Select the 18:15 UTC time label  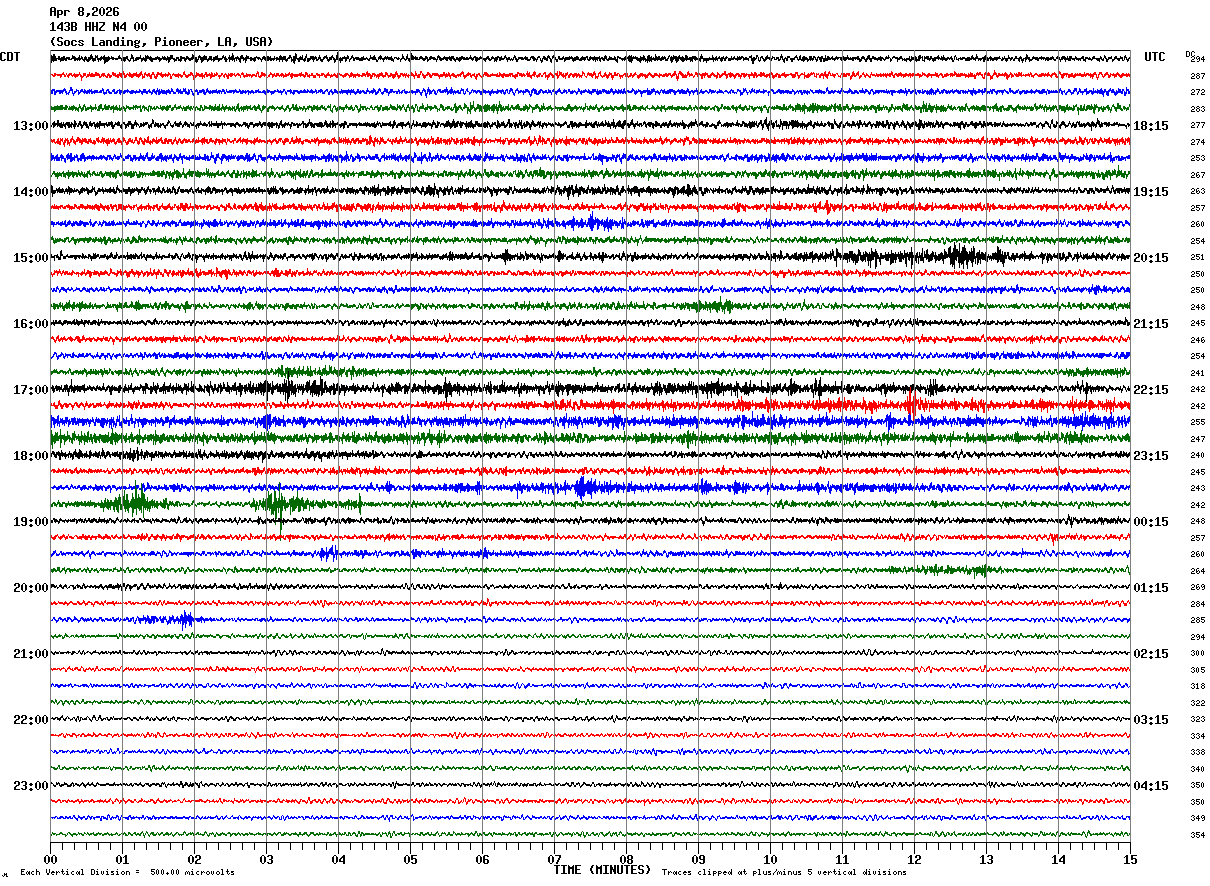(1152, 125)
